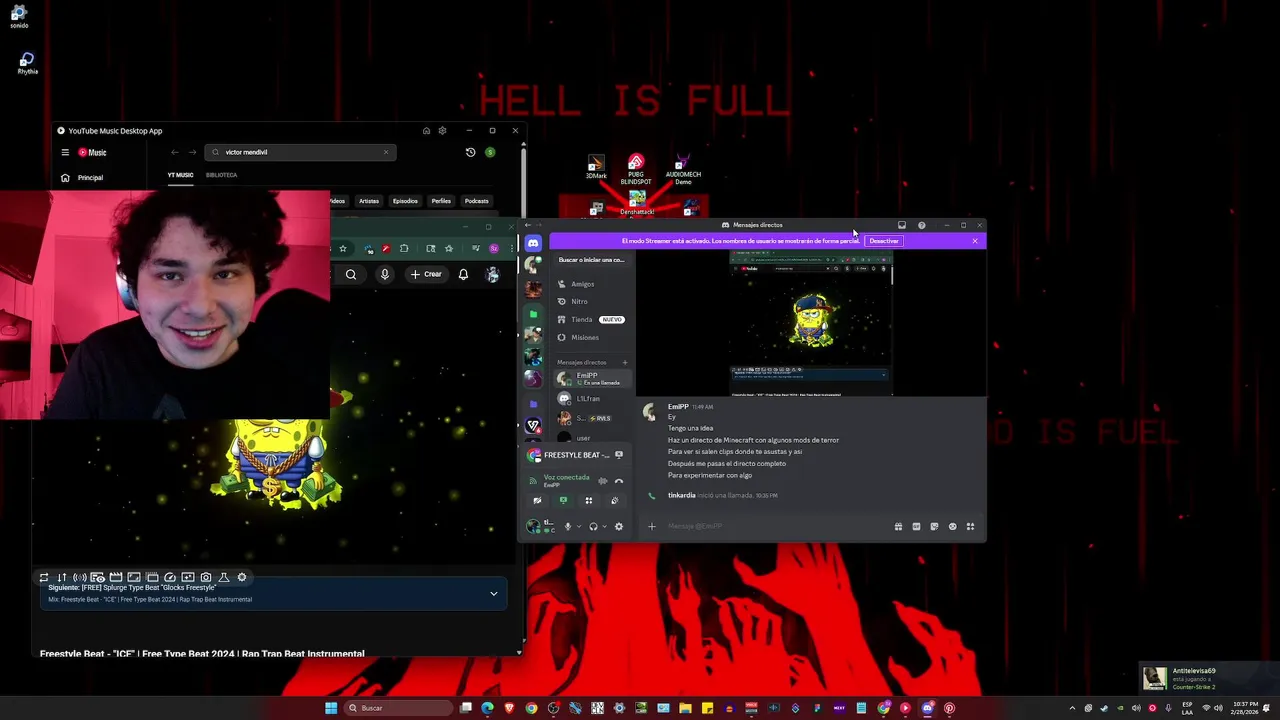
Task: Open YouTube Music history icon
Action: [470, 152]
